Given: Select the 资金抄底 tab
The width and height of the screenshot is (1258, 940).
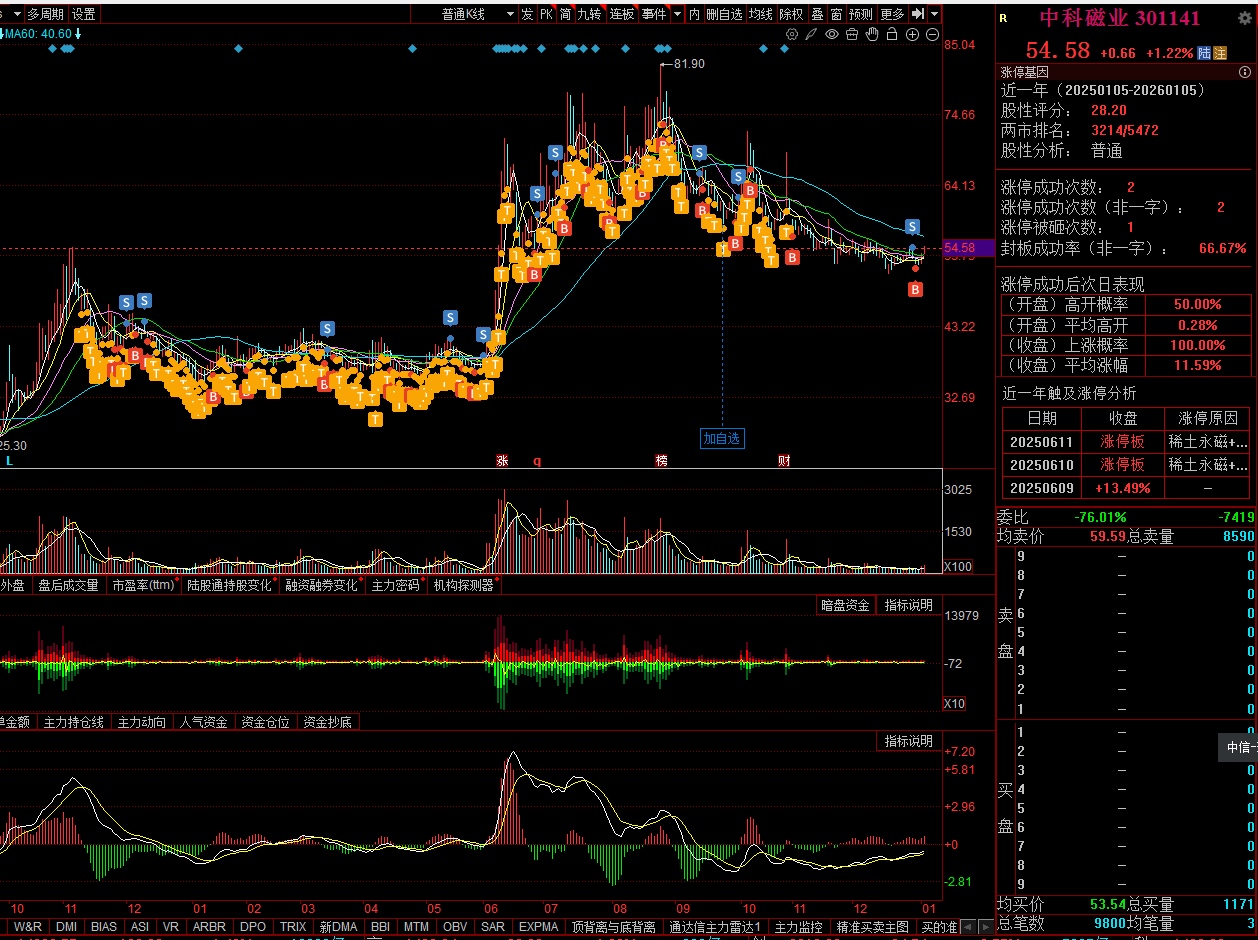Looking at the screenshot, I should (x=328, y=721).
